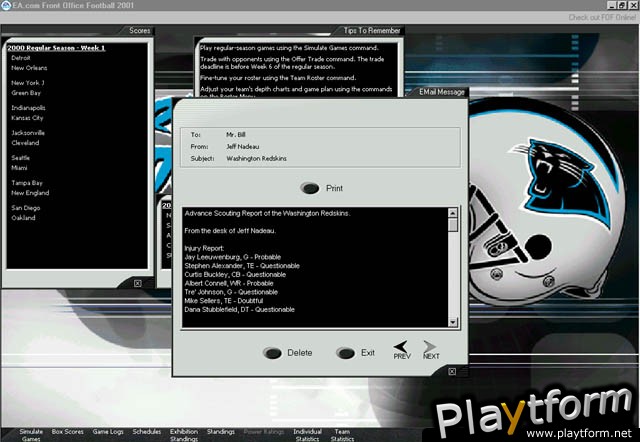Click Detroit in the Scores list

21,58
